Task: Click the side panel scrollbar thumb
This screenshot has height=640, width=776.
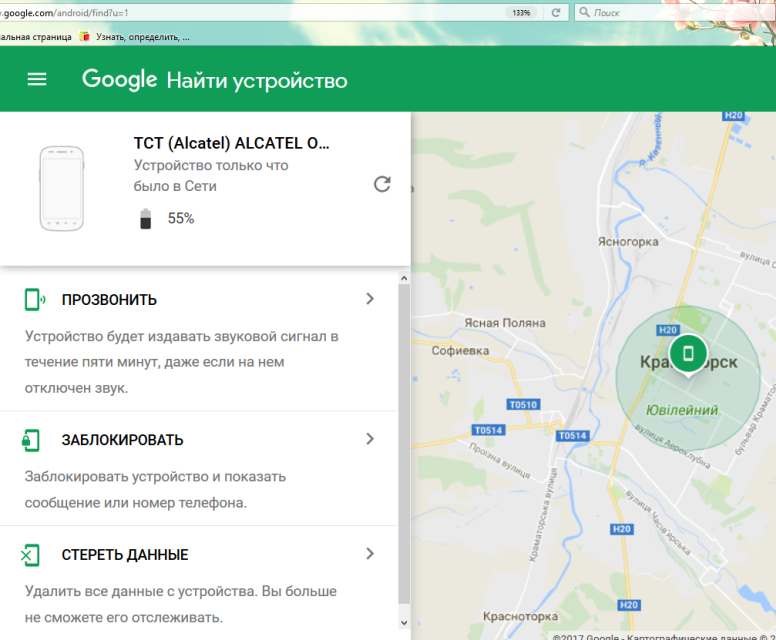Action: 404,443
